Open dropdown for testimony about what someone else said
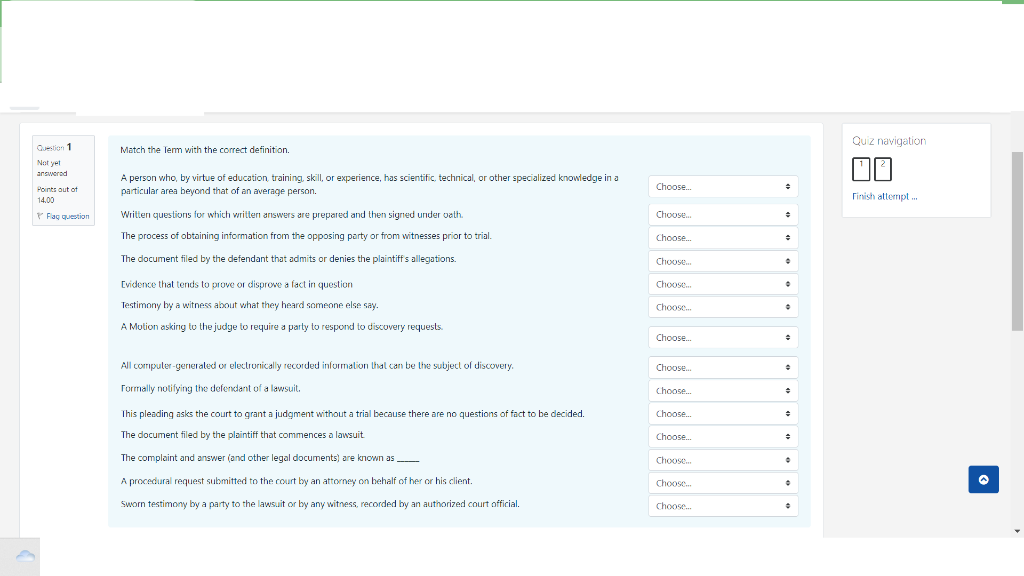This screenshot has height=576, width=1024. coord(723,307)
